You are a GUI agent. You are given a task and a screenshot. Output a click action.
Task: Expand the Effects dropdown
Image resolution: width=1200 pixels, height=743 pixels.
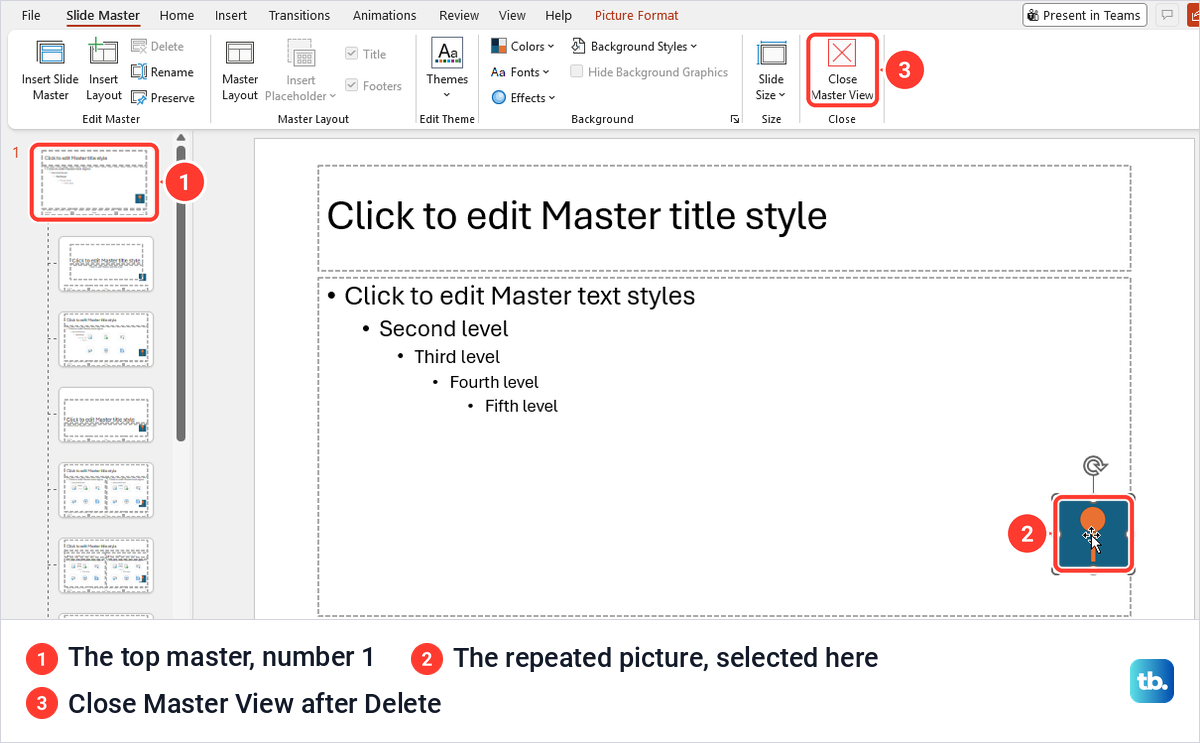point(523,98)
